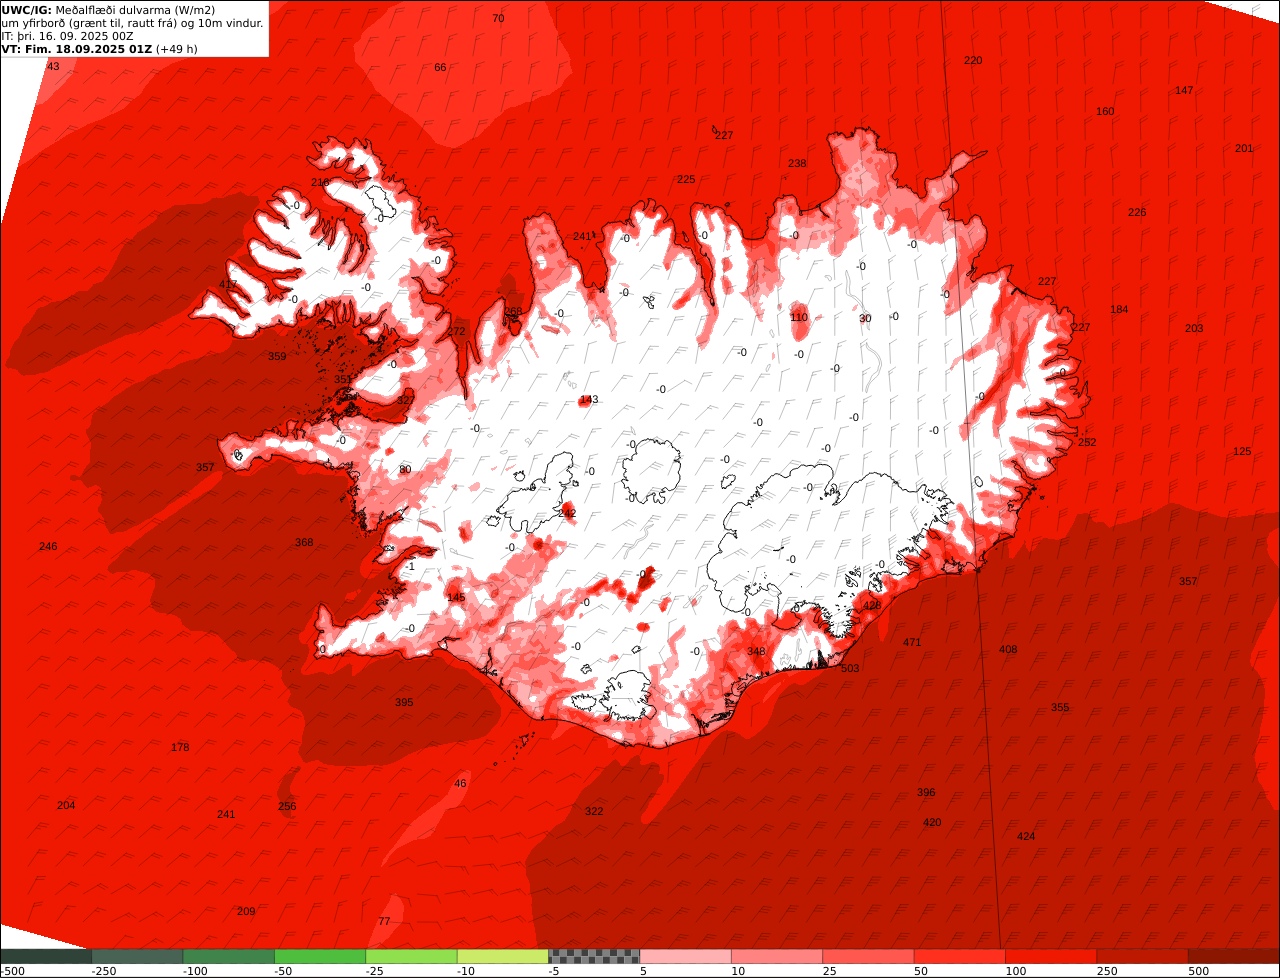
Task: Click the map value '252' on the east coast
Action: click(x=1087, y=442)
